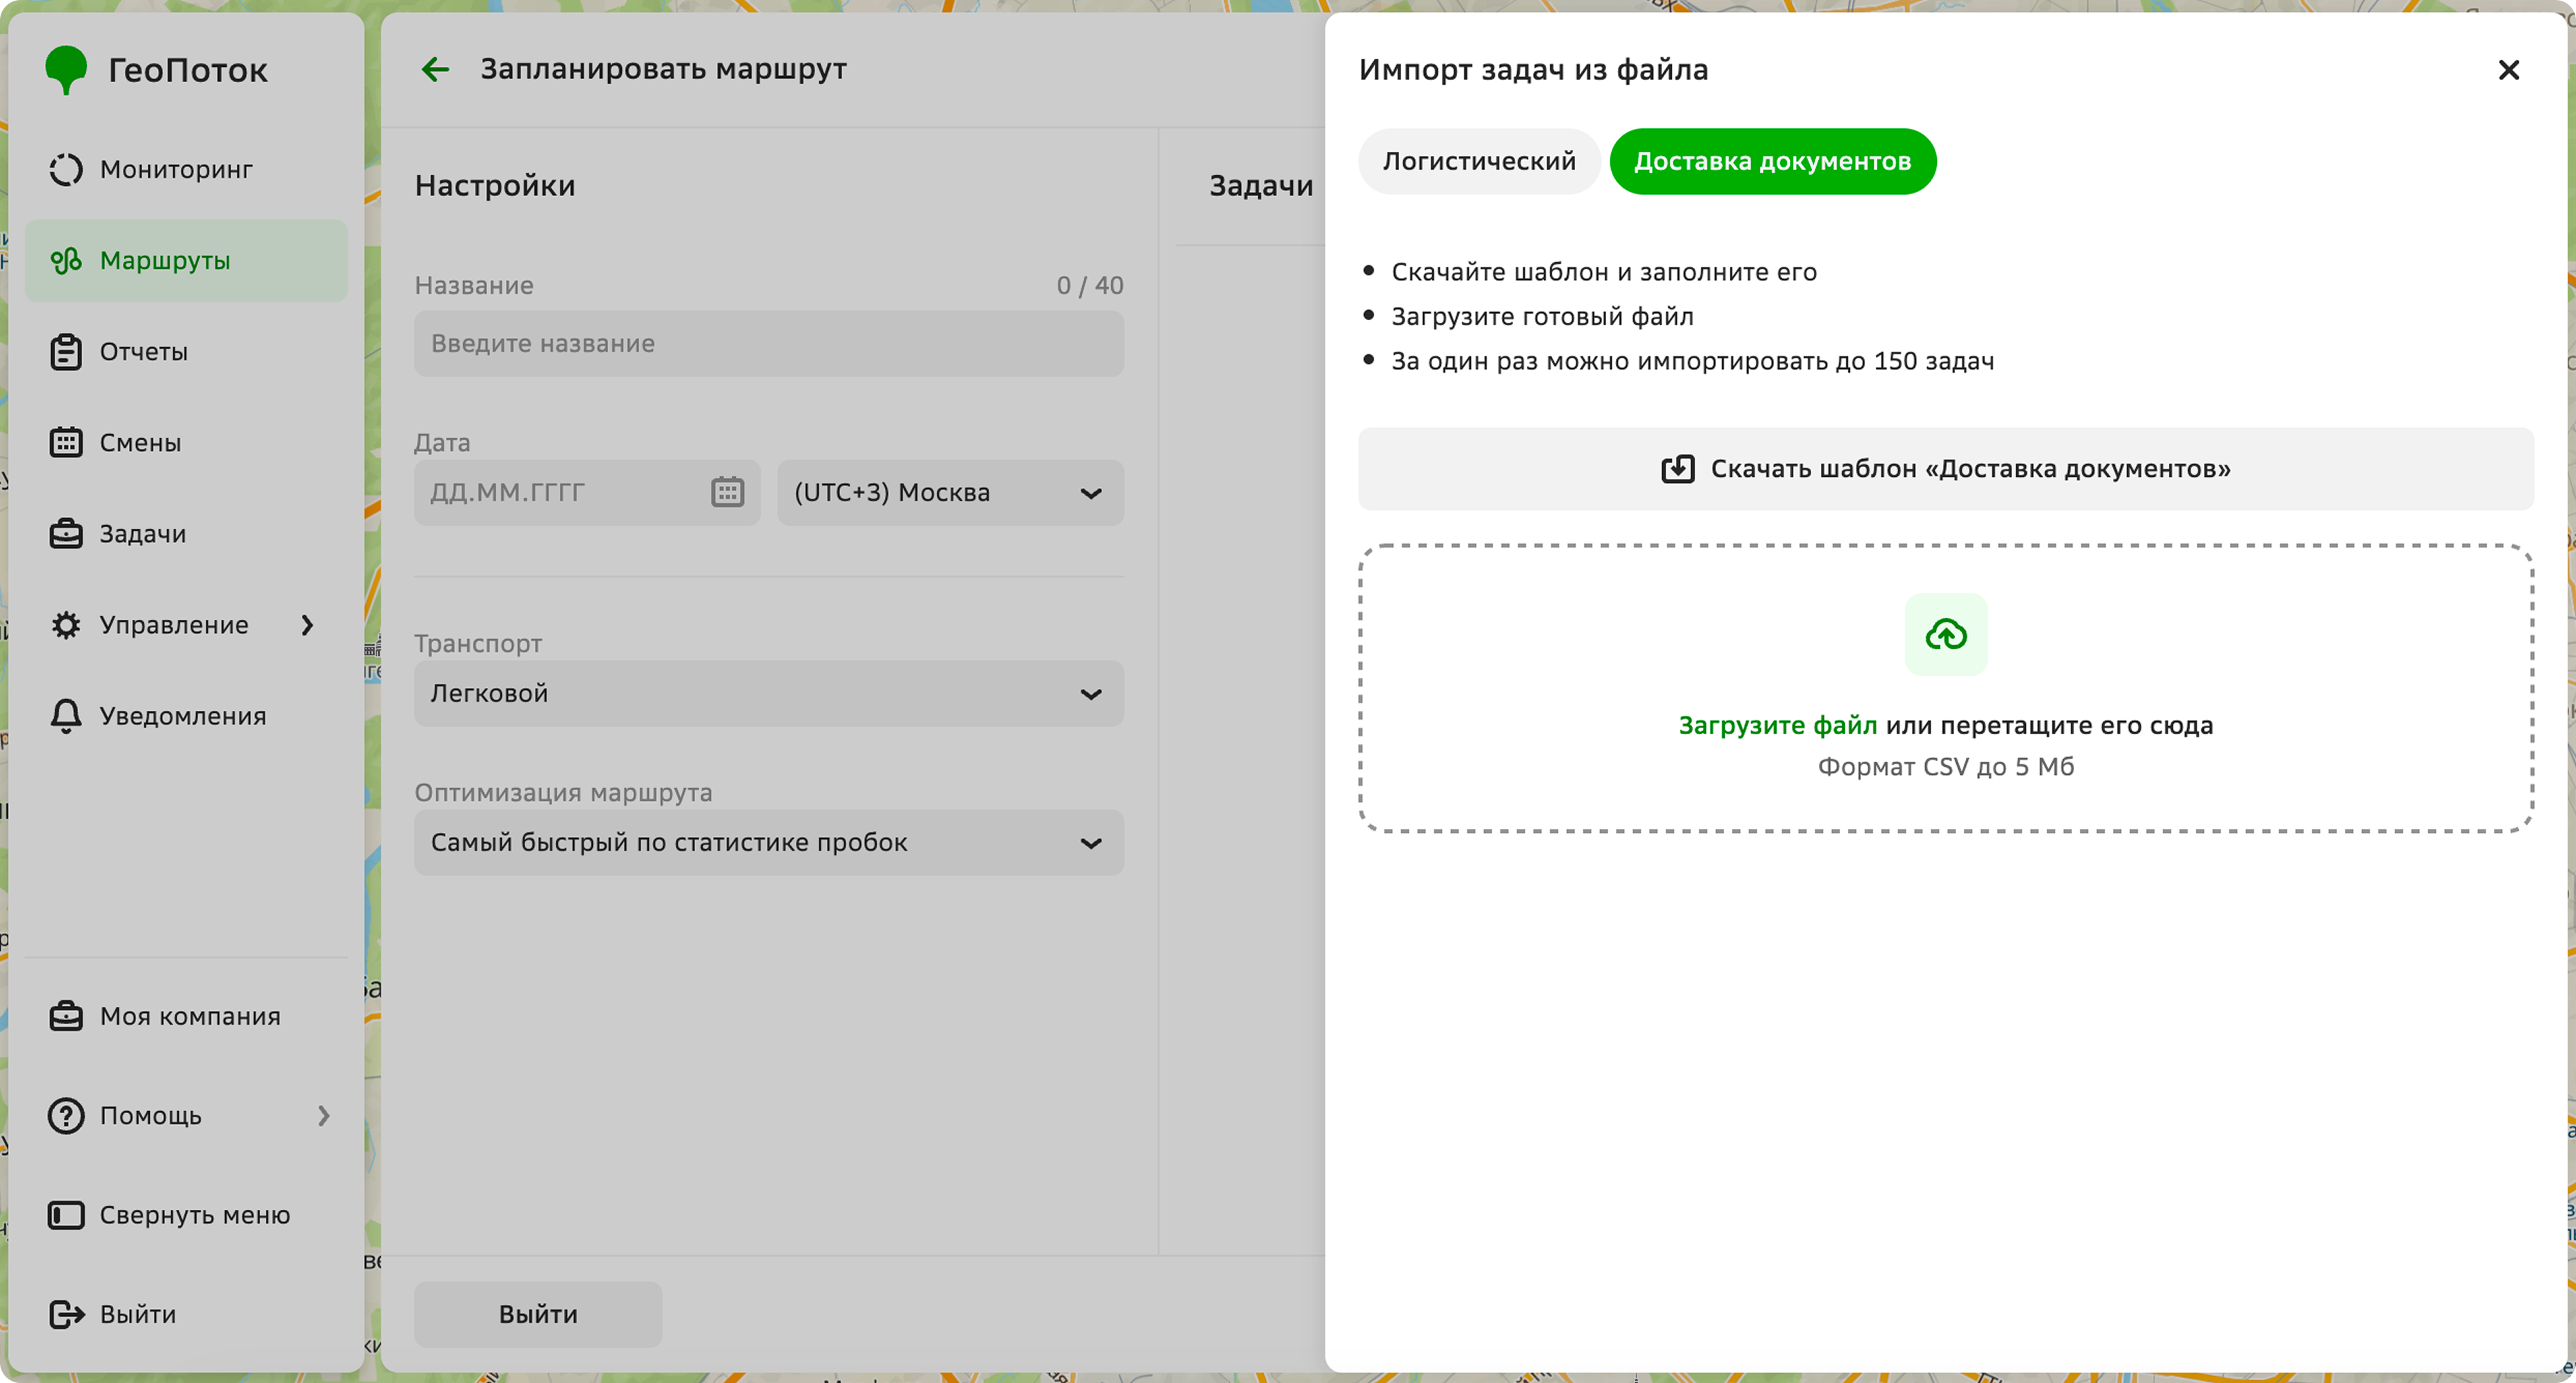
Task: Select the Логистический import type
Action: [x=1479, y=161]
